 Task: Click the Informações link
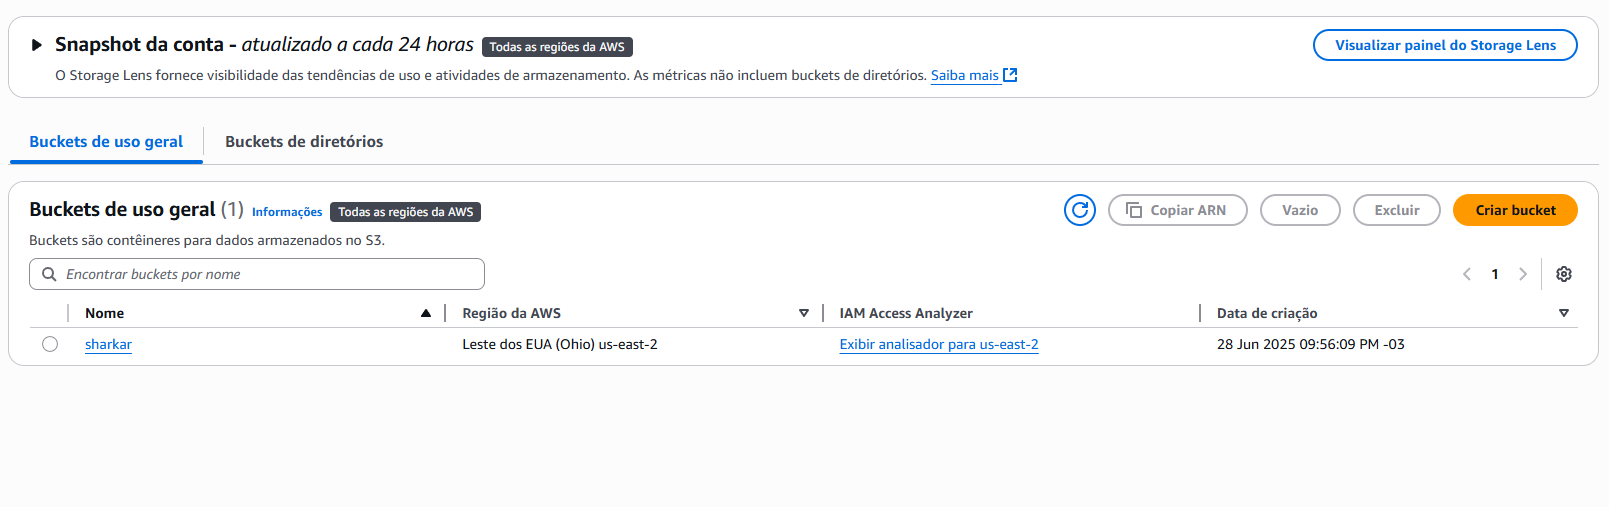287,212
